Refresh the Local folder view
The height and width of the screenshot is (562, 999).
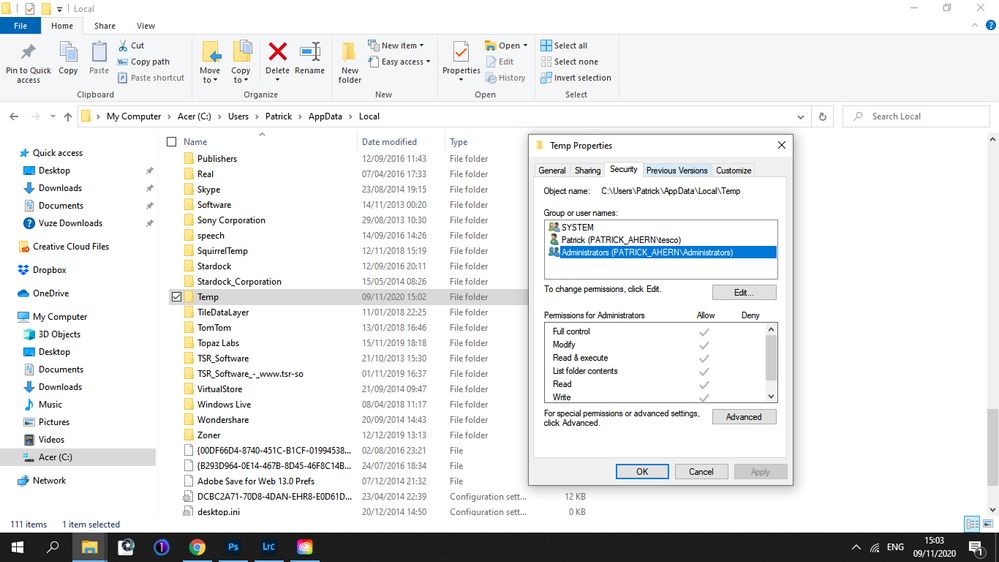pos(823,117)
